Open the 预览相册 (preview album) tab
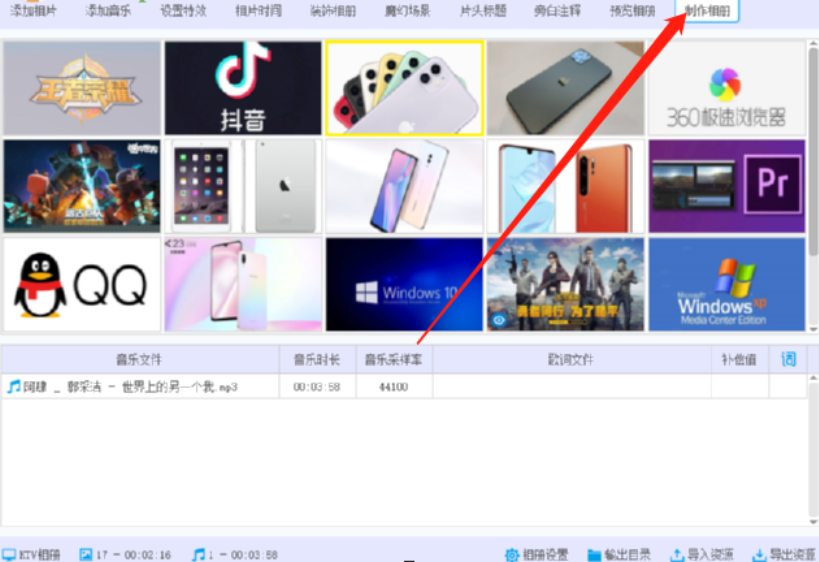This screenshot has height=562, width=819. coord(632,10)
